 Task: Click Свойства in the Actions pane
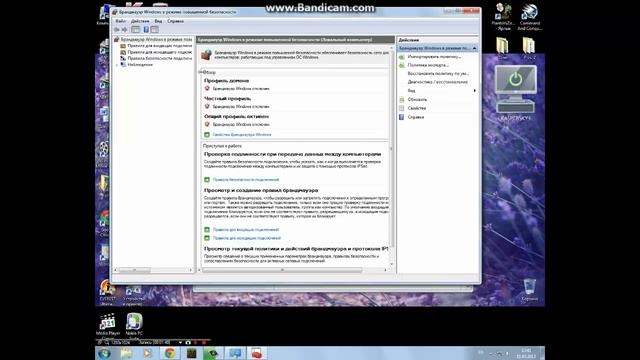point(417,108)
